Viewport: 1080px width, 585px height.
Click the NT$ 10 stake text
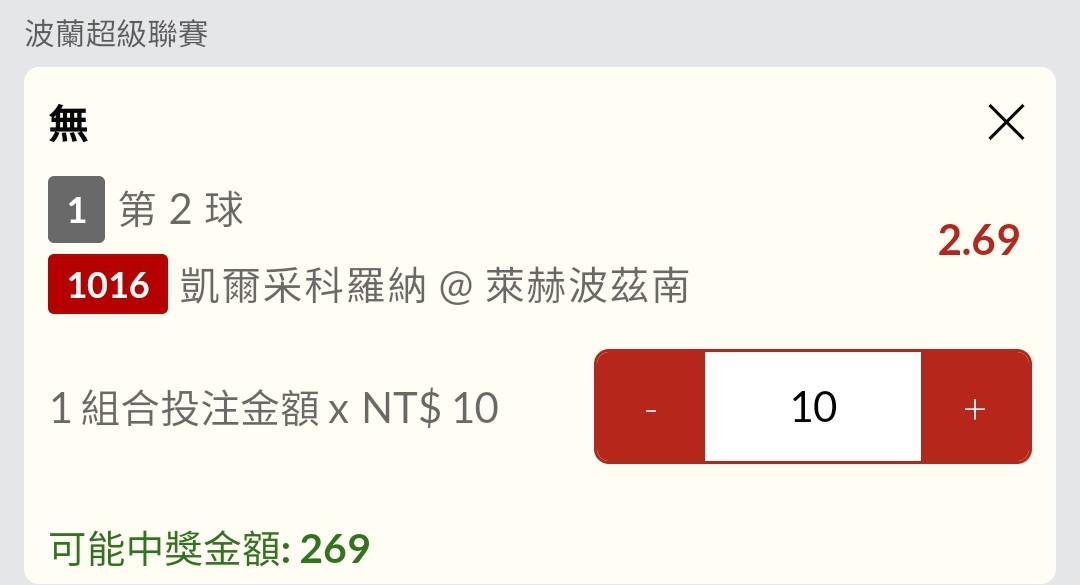pos(430,409)
